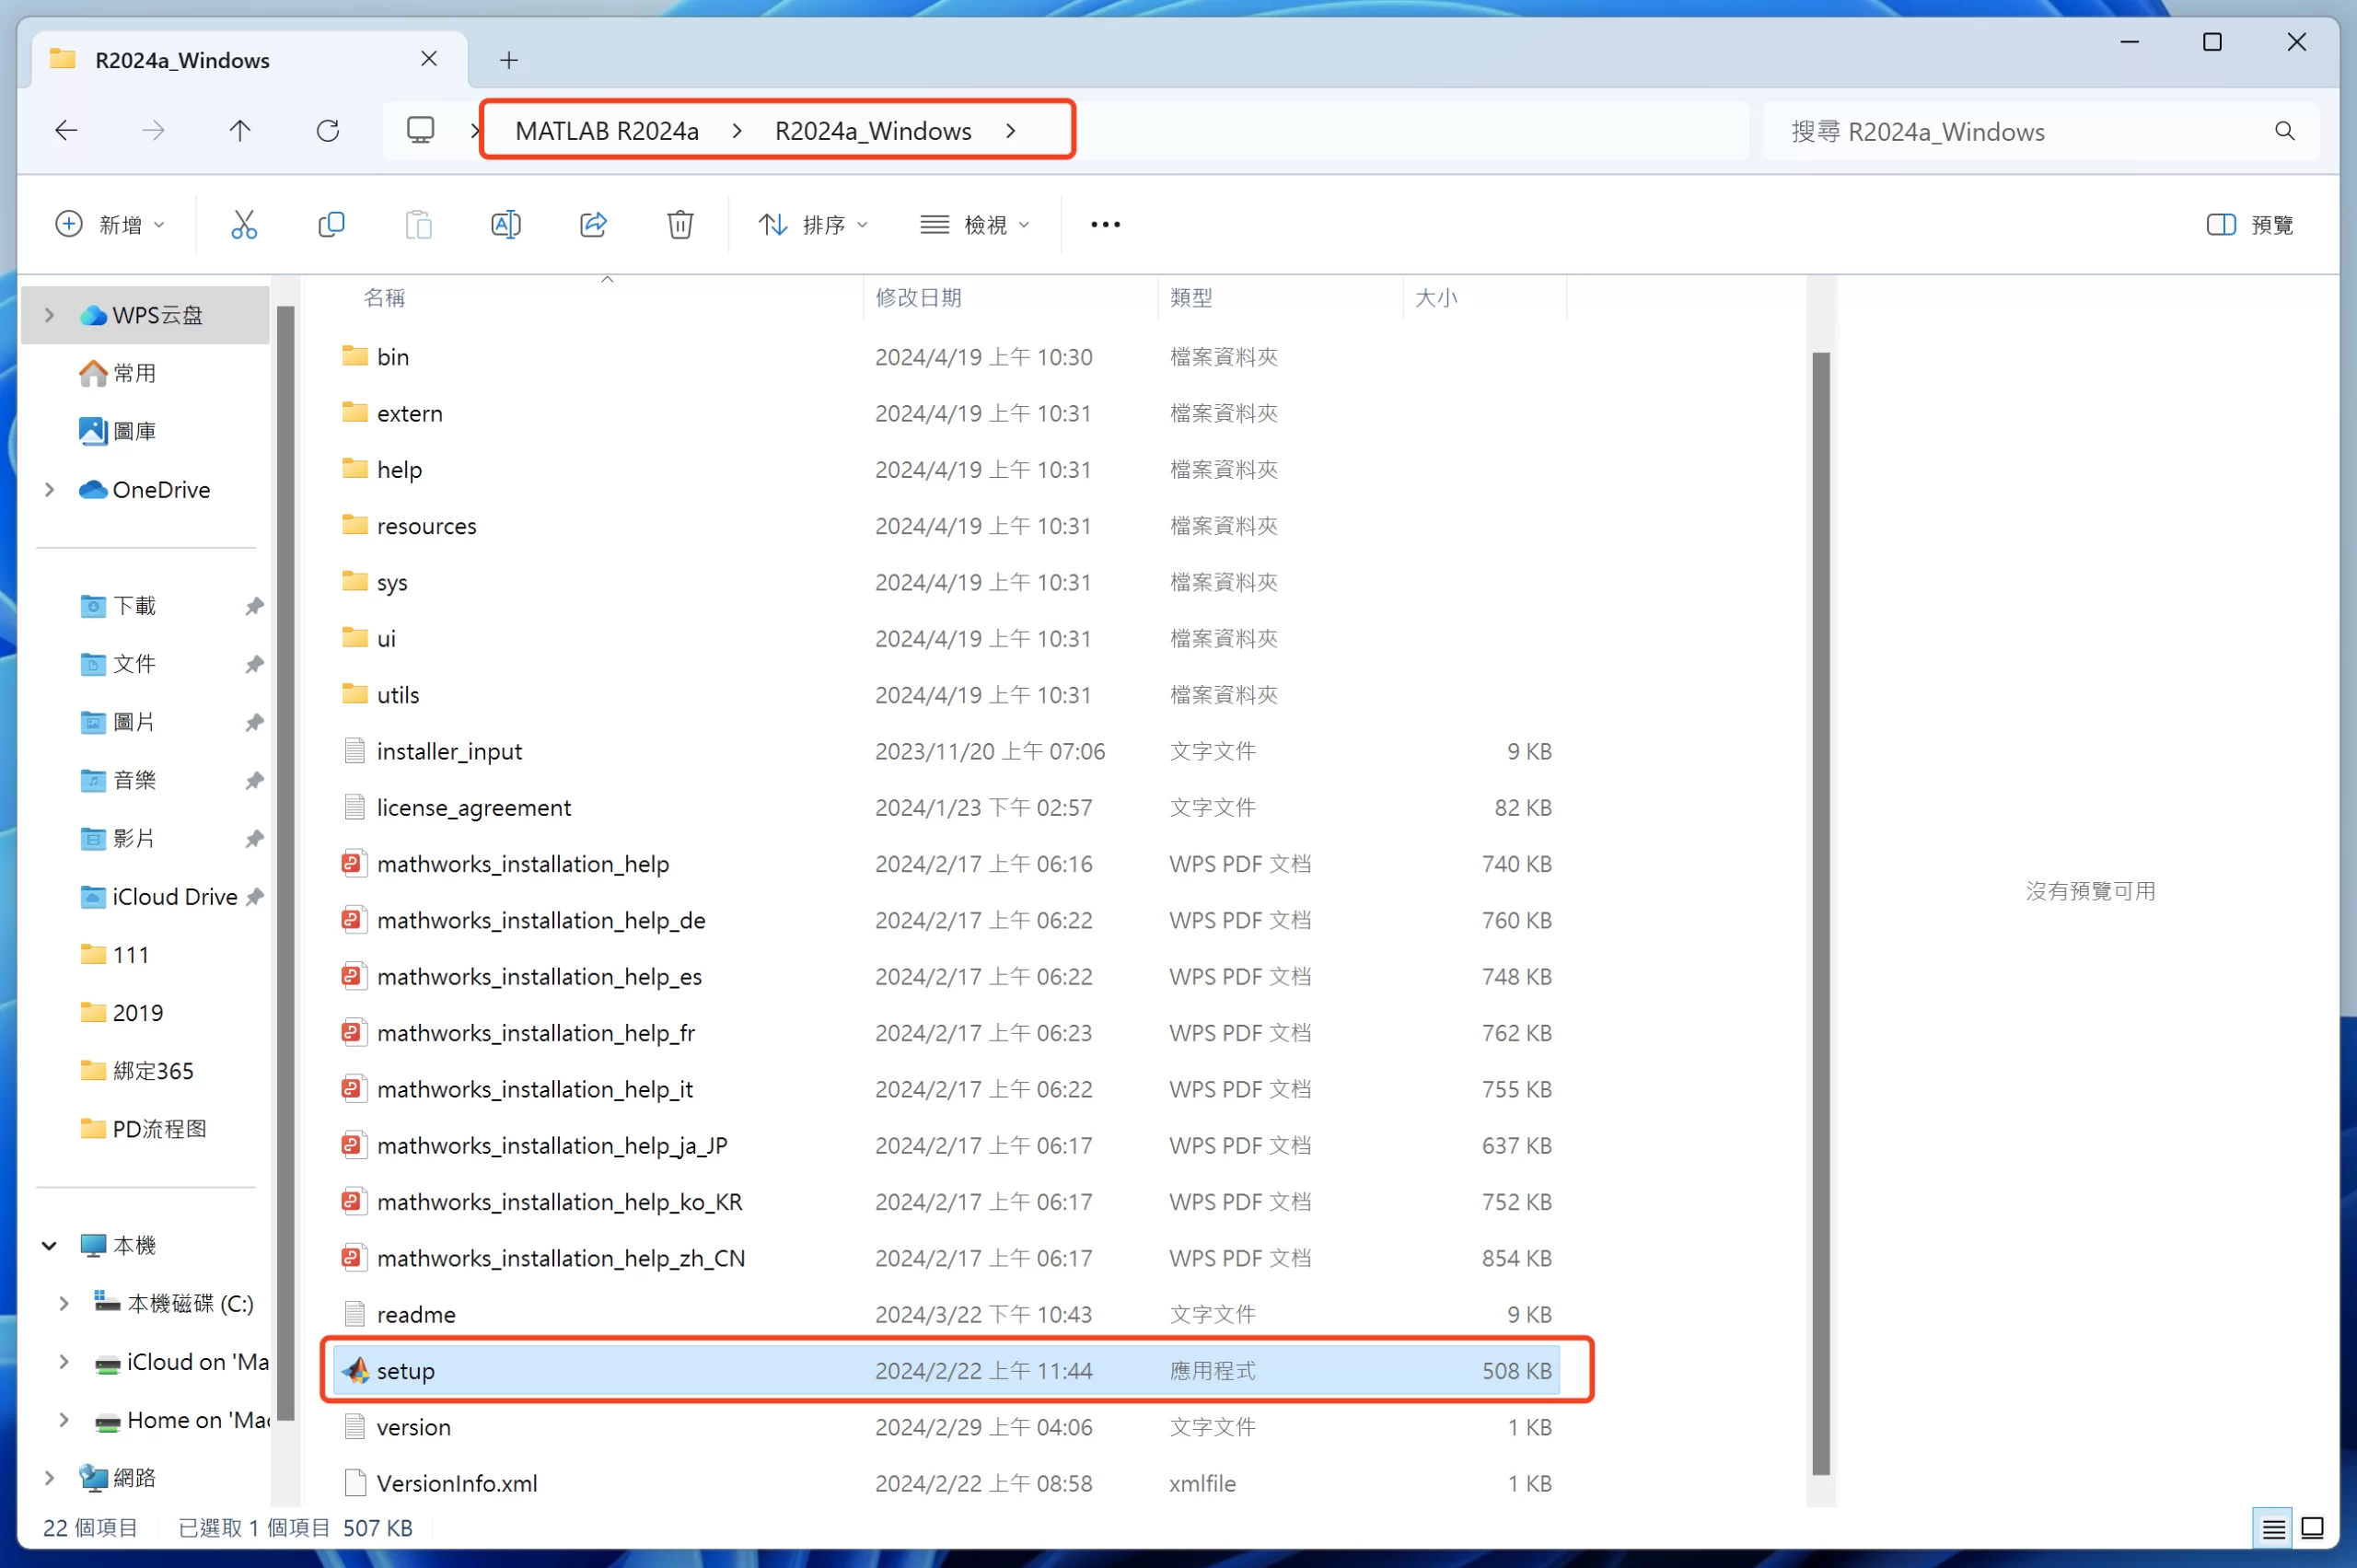This screenshot has height=1568, width=2357.
Task: Open the See more (...) menu
Action: click(x=1105, y=224)
